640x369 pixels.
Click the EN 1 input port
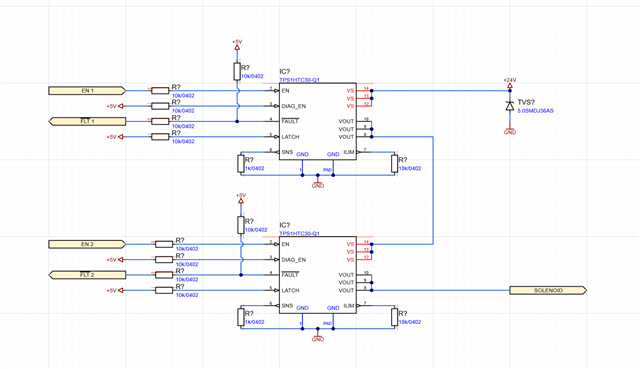87,91
